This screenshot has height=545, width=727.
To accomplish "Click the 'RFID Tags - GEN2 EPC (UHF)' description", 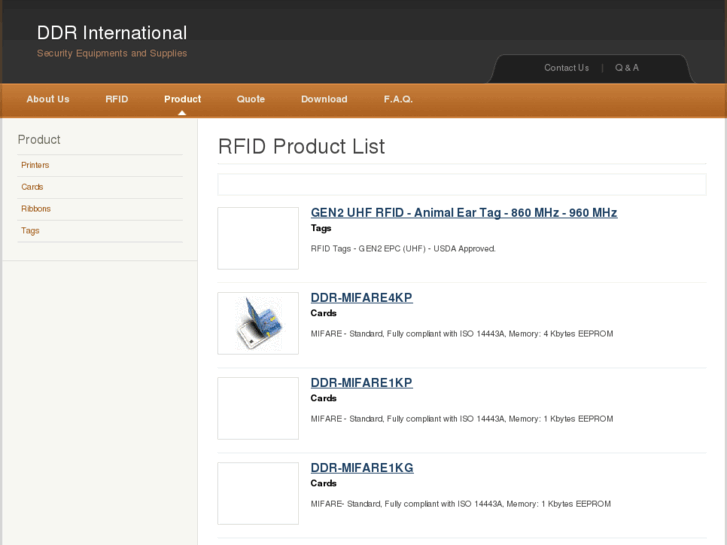I will click(403, 249).
